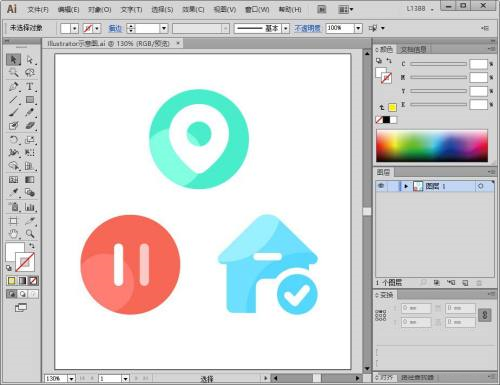The width and height of the screenshot is (500, 385).
Task: Select the Artboard tool
Action: [x=13, y=221]
